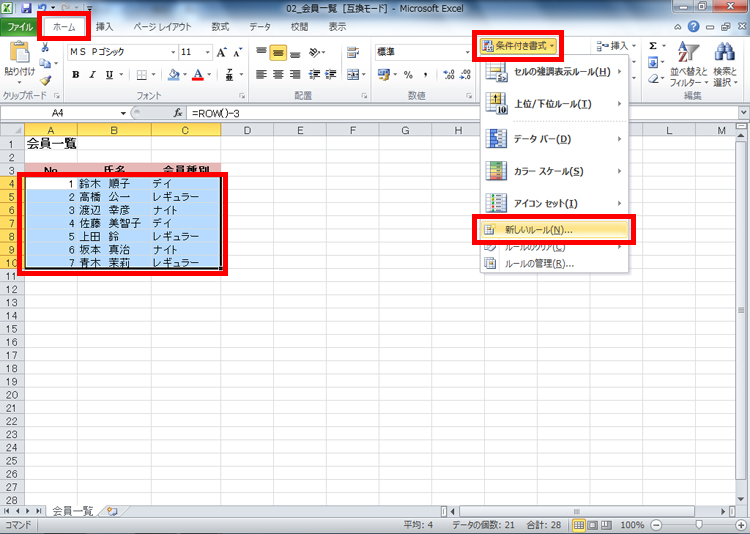Toggle top vertical alignment
750x534 pixels.
click(261, 52)
